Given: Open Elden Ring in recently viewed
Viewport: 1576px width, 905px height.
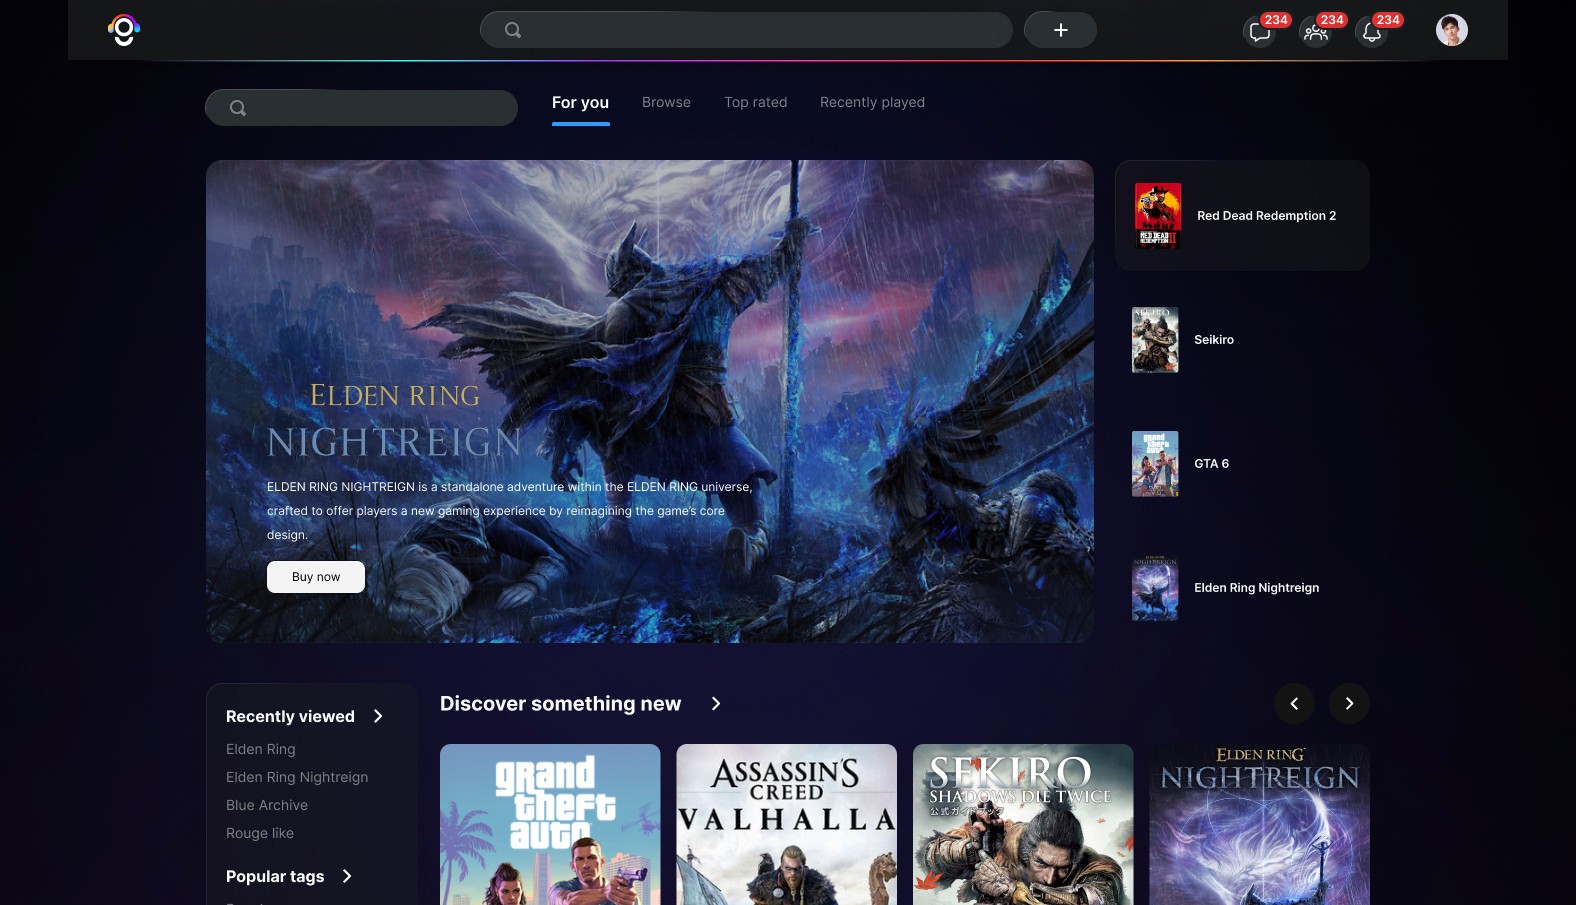Looking at the screenshot, I should click(260, 749).
